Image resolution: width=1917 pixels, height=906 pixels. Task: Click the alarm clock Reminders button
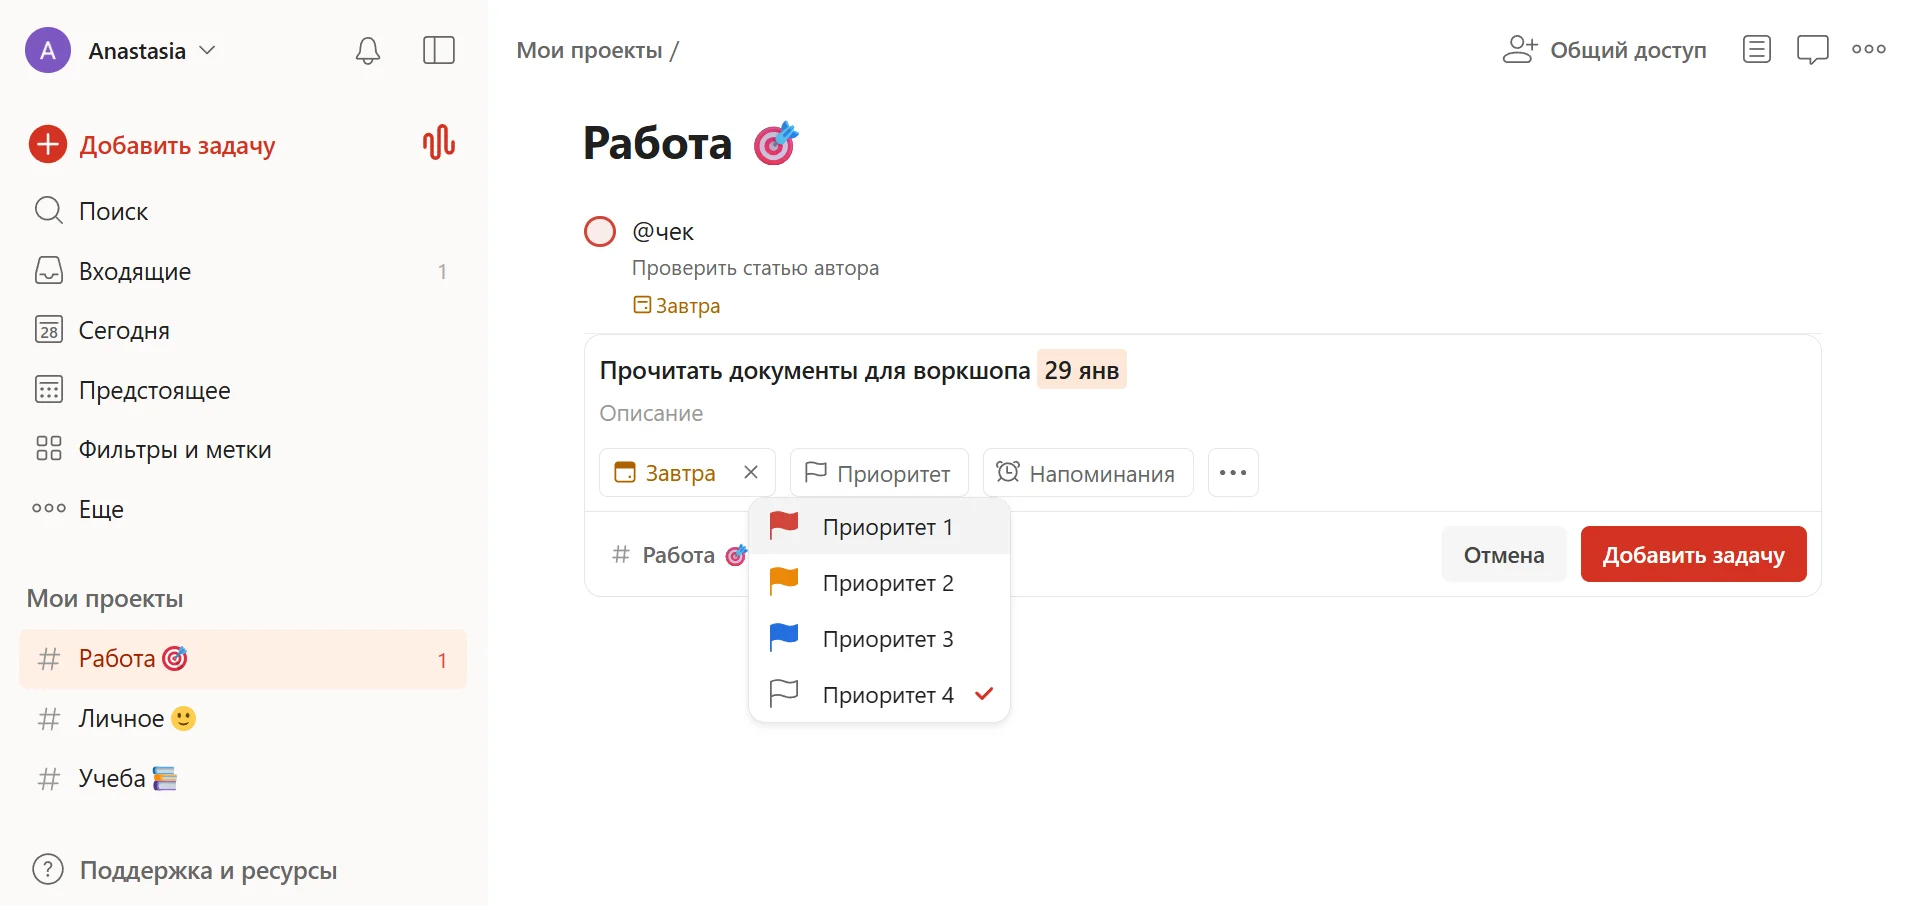1087,473
